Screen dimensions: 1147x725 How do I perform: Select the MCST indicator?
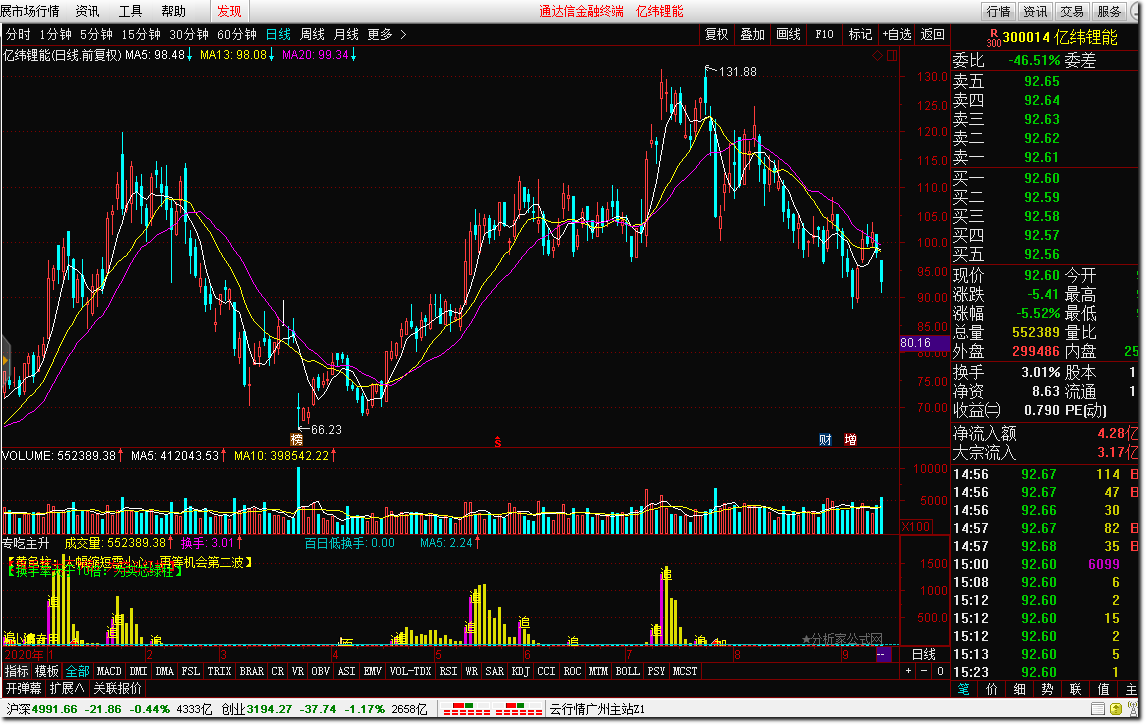[x=685, y=671]
